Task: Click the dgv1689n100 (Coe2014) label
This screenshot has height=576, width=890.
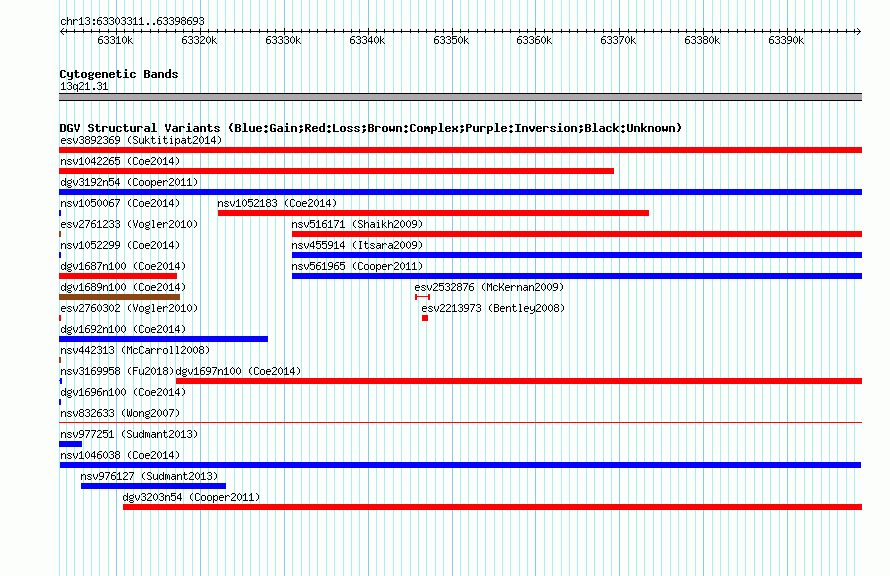Action: 123,287
